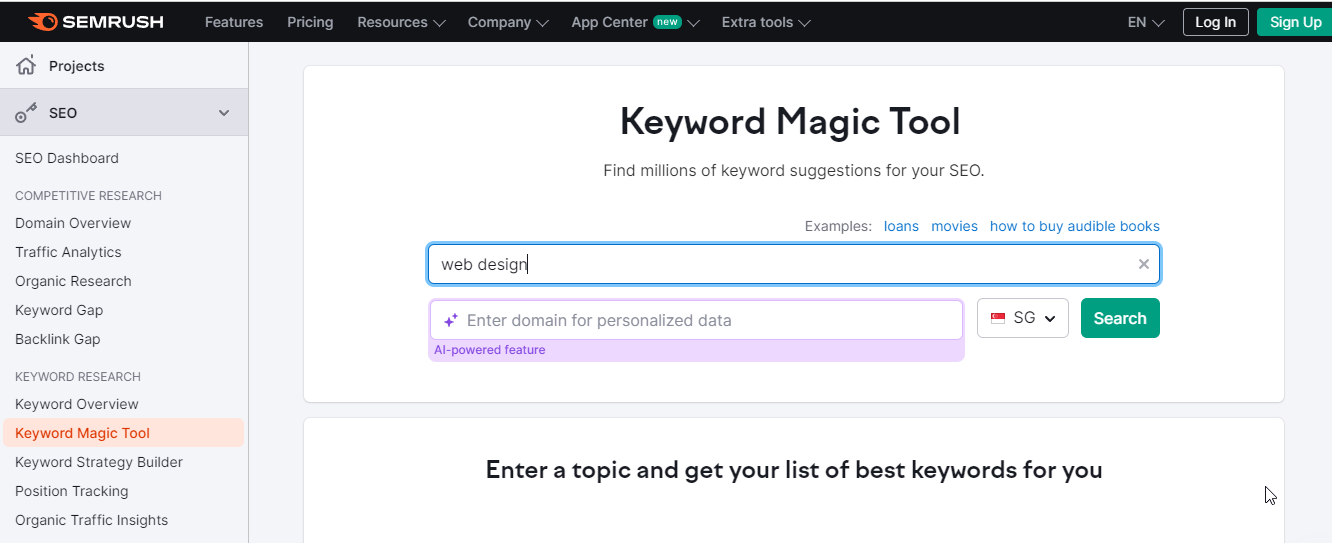Screen dimensions: 1332x543
Task: Click the SEO key icon in sidebar
Action: 26,113
